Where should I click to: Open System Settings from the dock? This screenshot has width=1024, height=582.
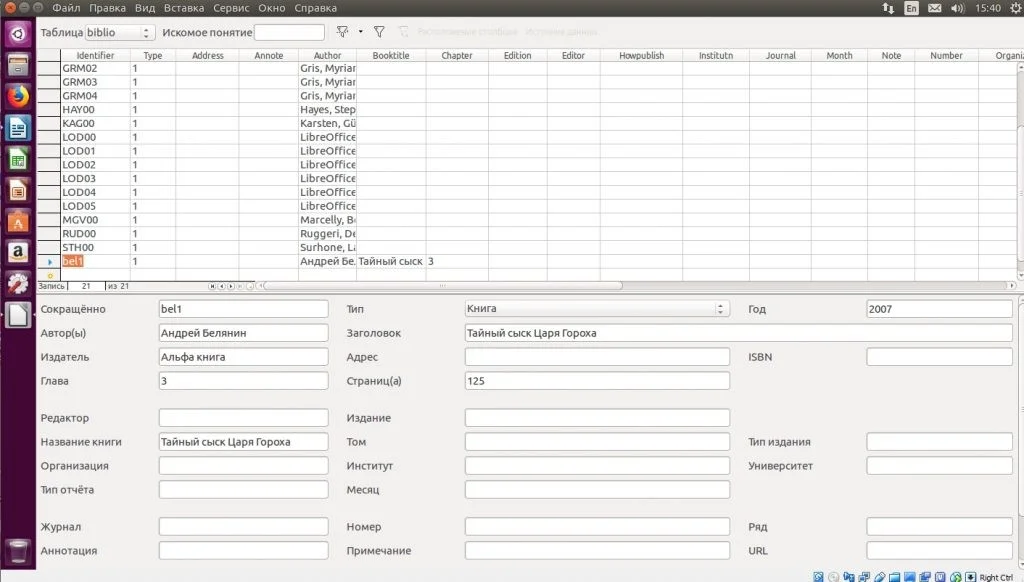click(17, 283)
